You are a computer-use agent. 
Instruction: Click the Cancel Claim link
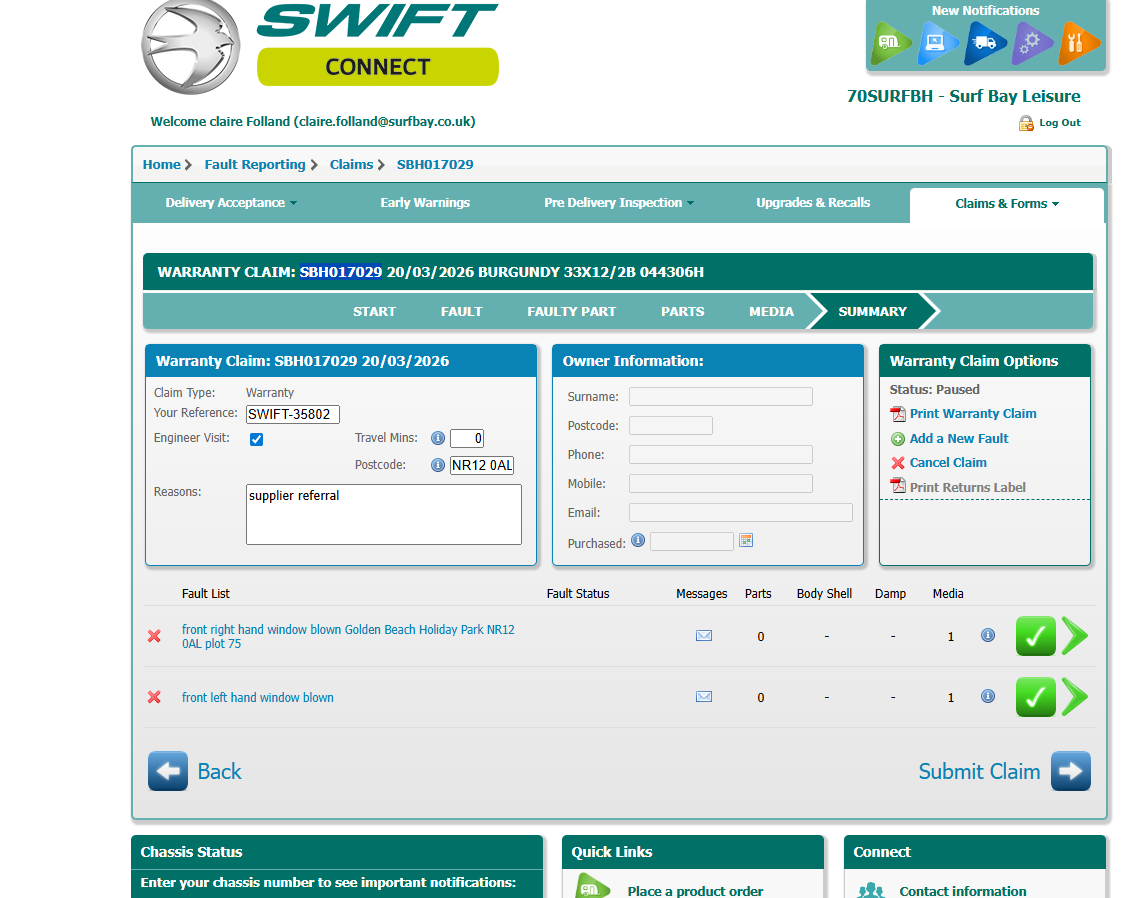(x=948, y=462)
